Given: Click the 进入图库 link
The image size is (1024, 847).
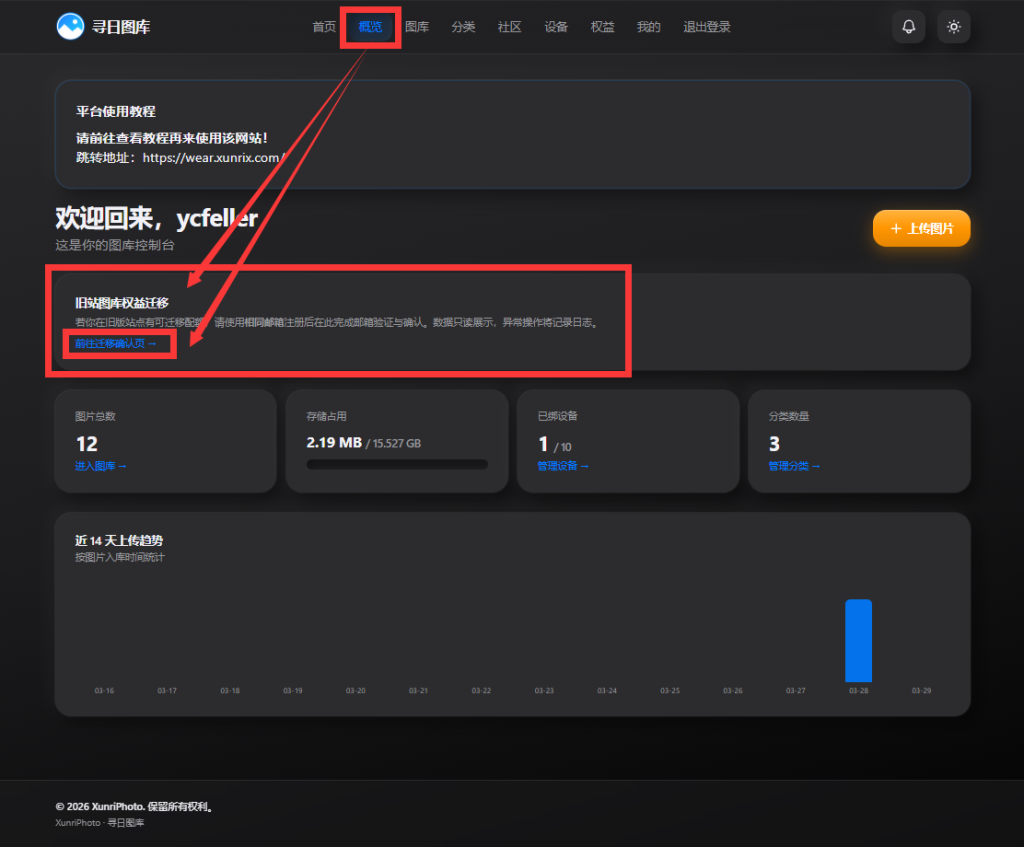Looking at the screenshot, I should [100, 466].
